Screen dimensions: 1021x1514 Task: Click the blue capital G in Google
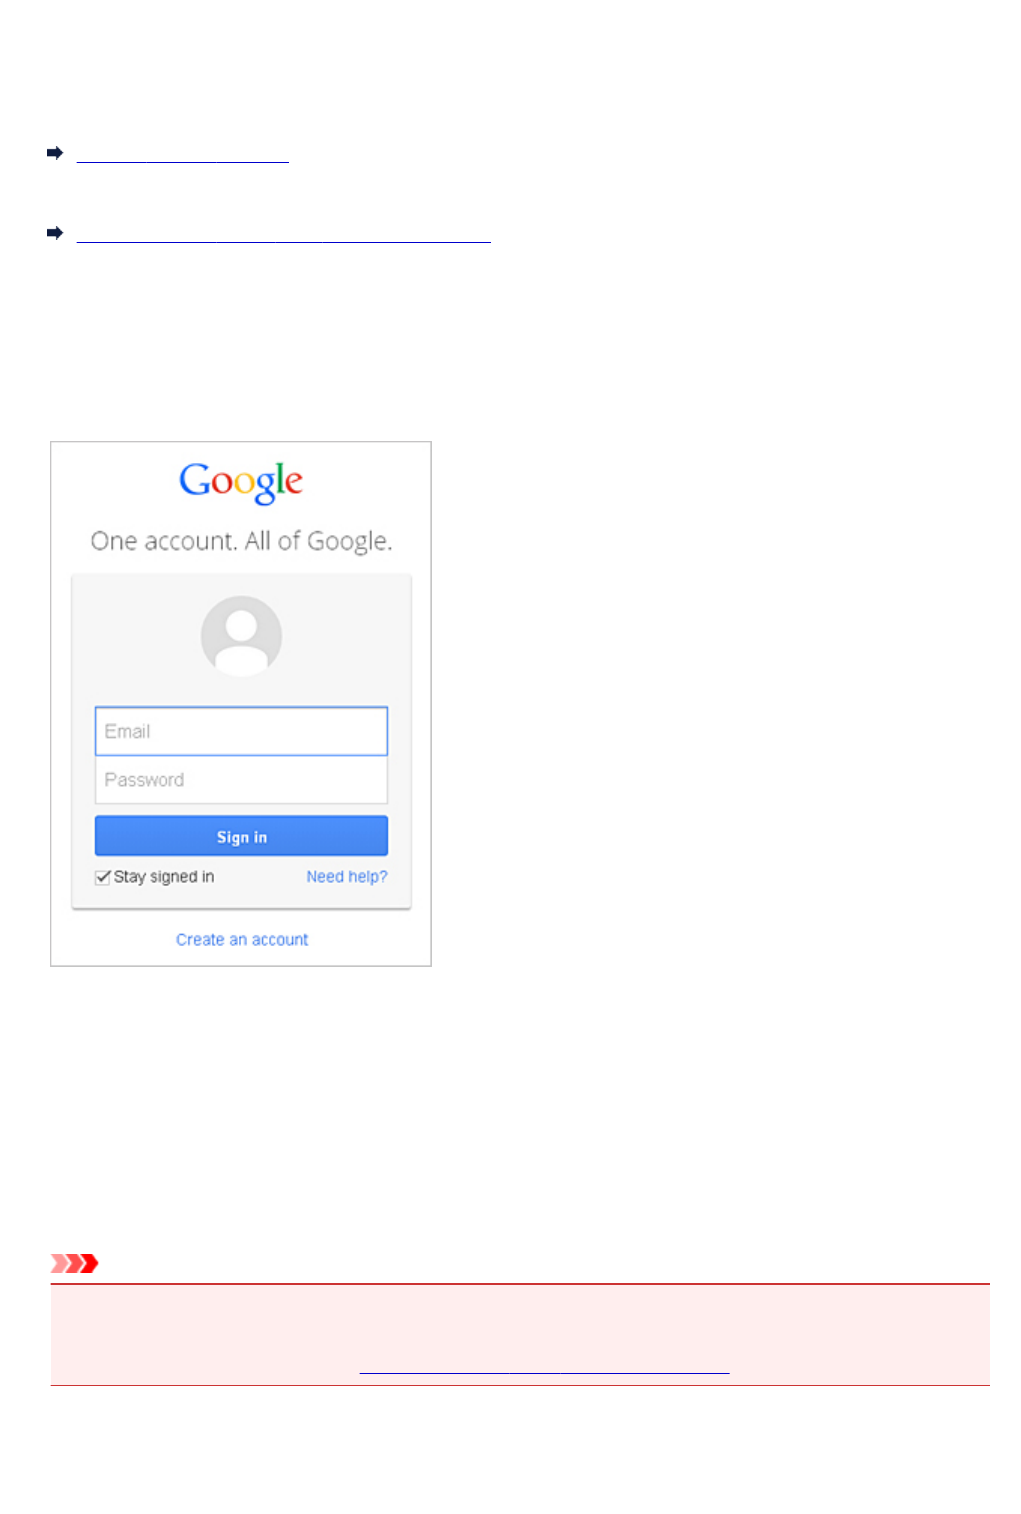[x=193, y=480]
